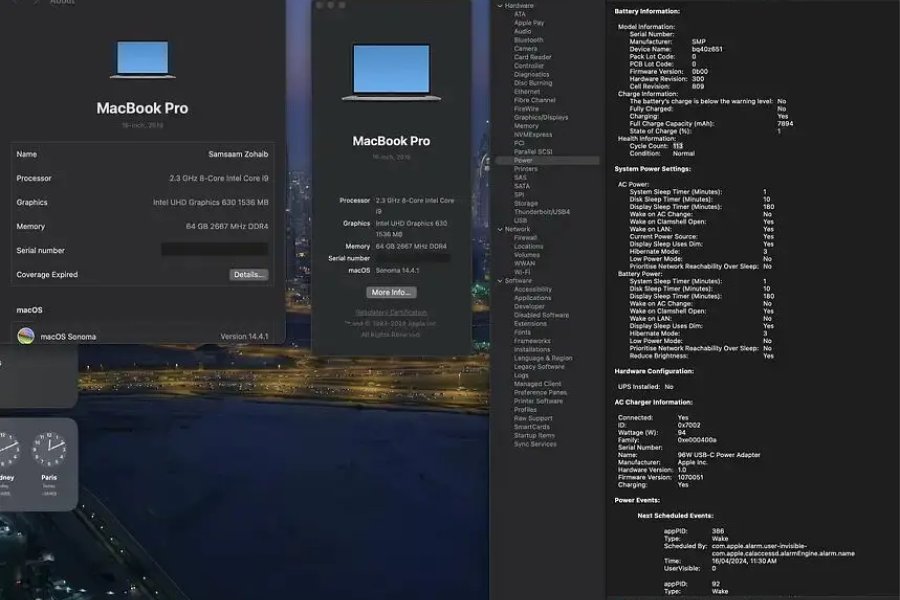Click the More Info… button in About This Mac
900x600 pixels.
391,292
